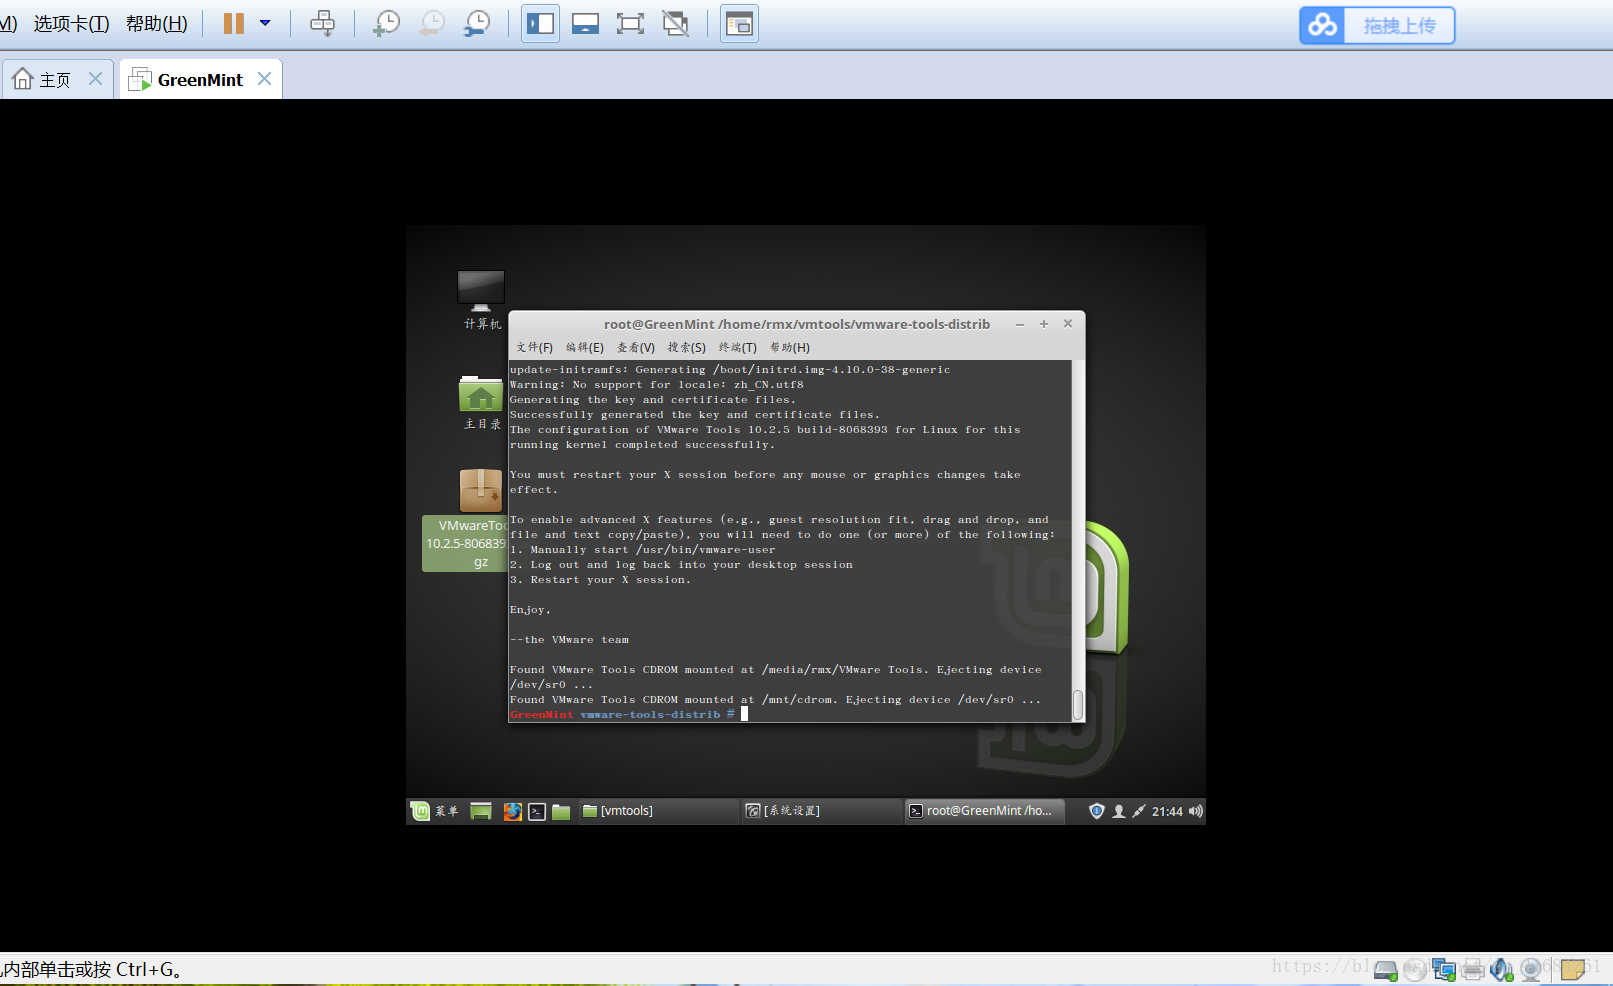
Task: Open terminal 帮助(H) menu
Action: pos(790,347)
